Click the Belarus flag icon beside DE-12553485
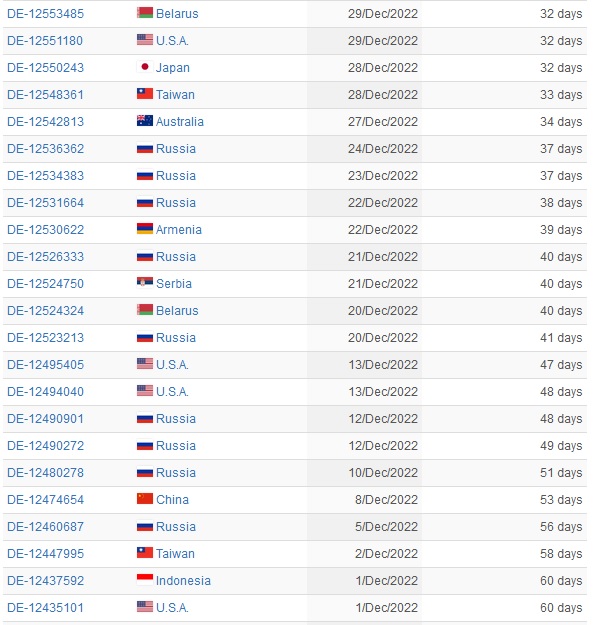The width and height of the screenshot is (597, 625). (145, 13)
